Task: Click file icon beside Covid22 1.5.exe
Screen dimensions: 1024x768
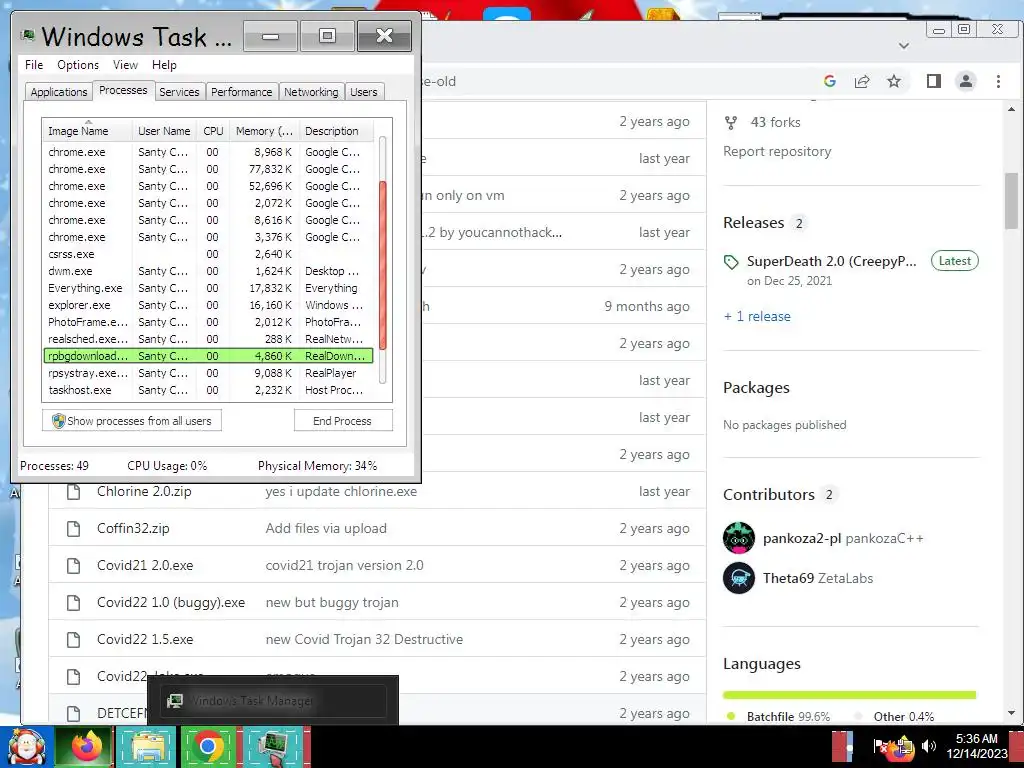Action: 74,639
